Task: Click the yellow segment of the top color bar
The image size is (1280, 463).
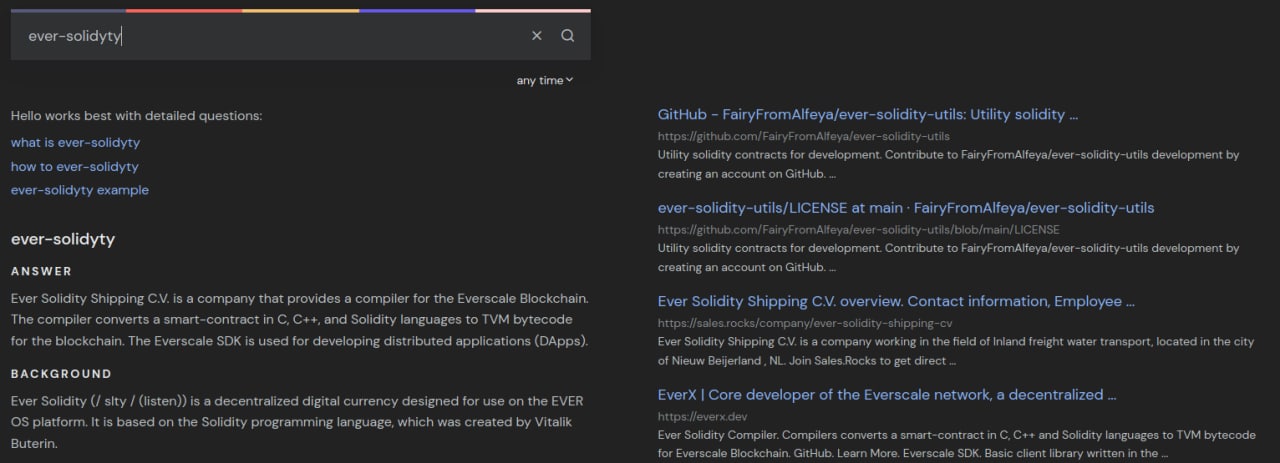Action: (300, 11)
